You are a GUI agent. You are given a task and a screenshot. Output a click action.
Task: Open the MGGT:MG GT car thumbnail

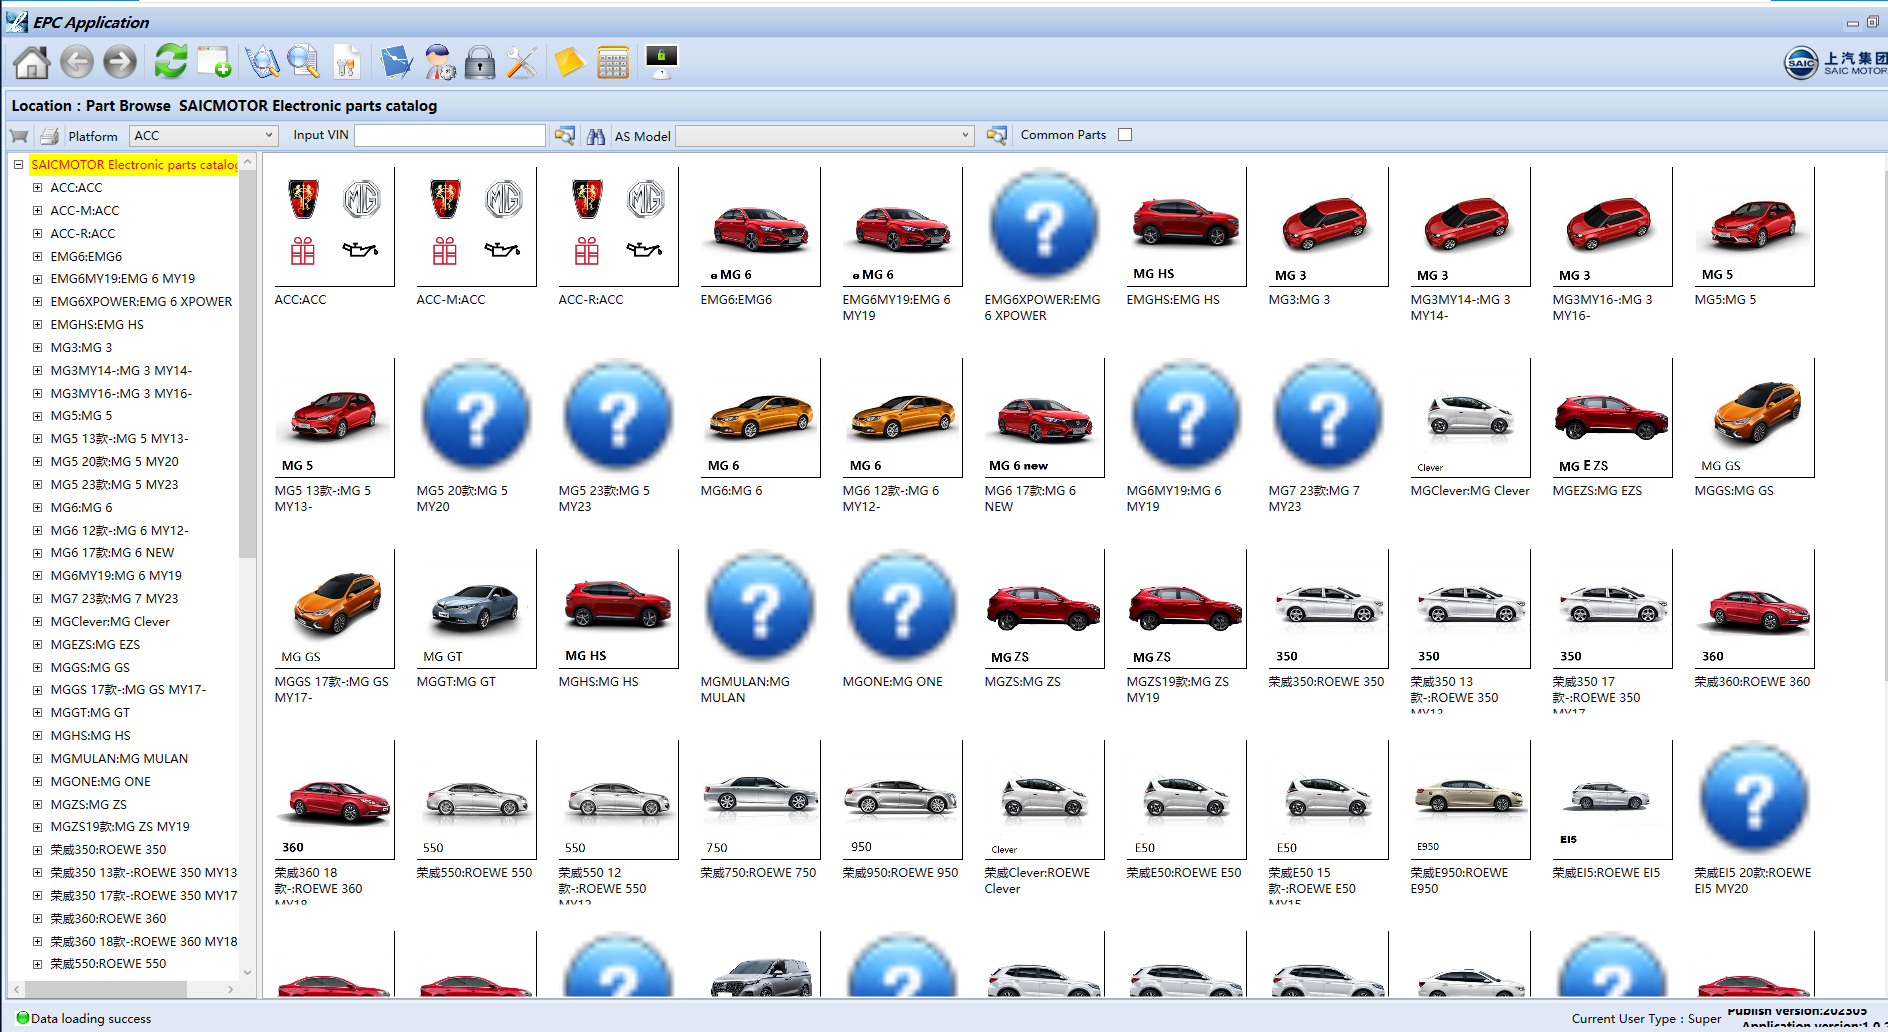pos(475,610)
